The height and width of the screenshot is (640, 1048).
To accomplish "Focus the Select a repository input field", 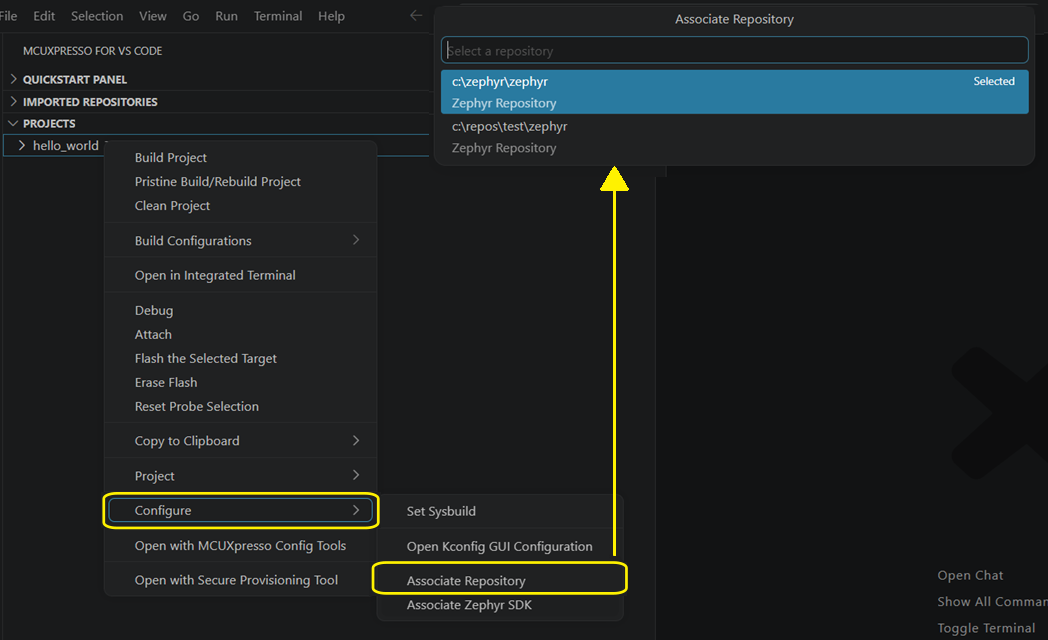I will [x=735, y=51].
